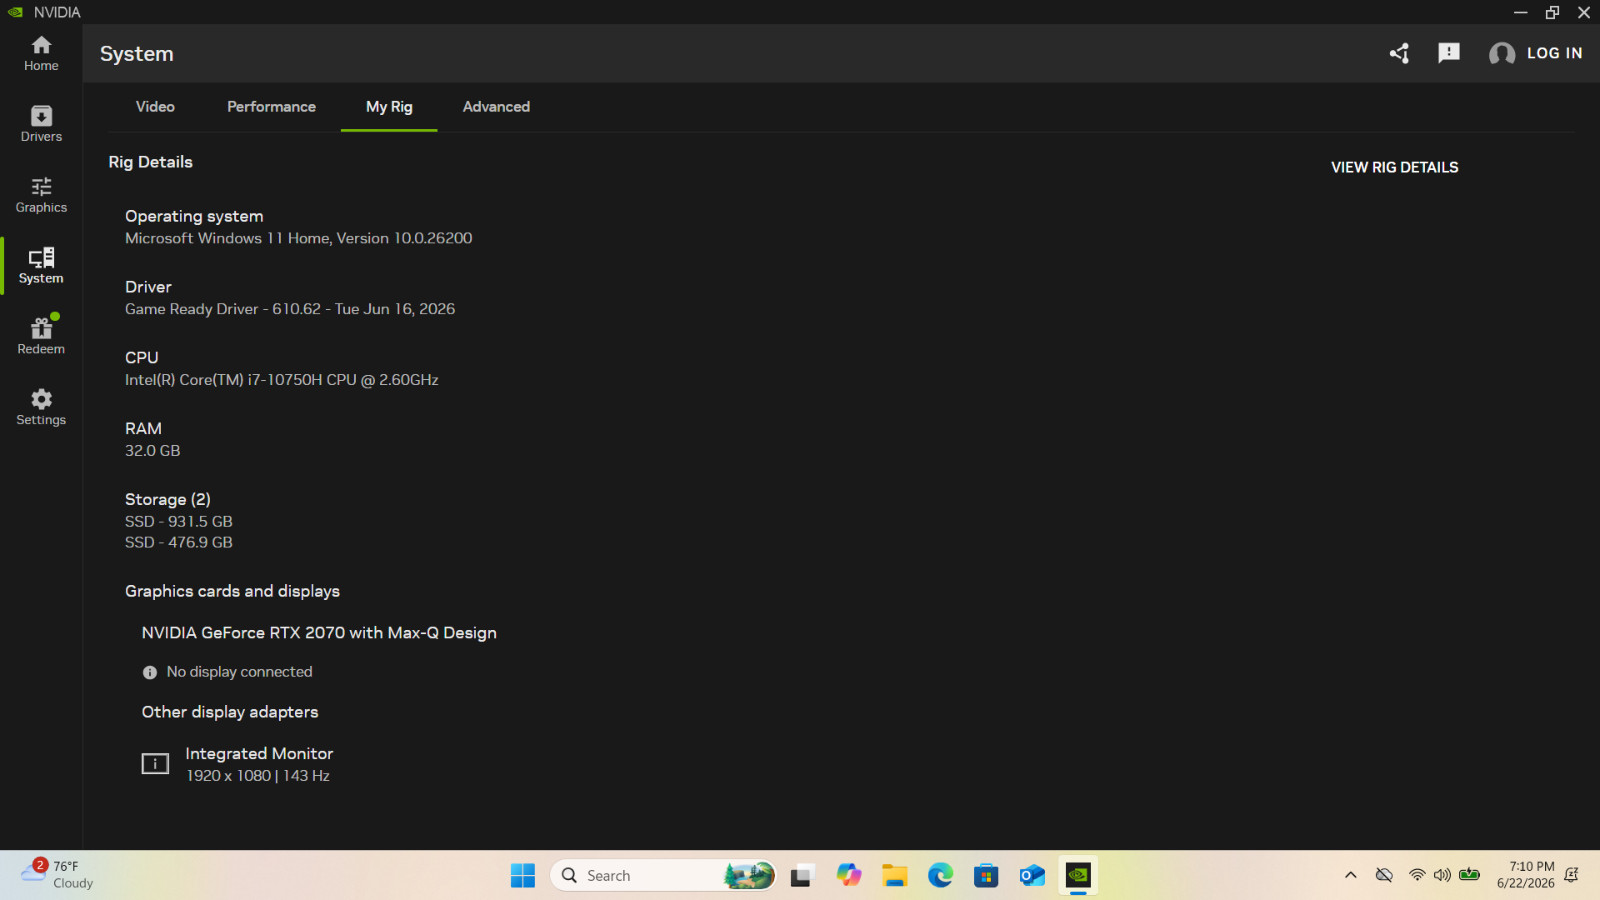Click the SSD - 476.9 GB entry
The height and width of the screenshot is (900, 1600).
point(179,542)
